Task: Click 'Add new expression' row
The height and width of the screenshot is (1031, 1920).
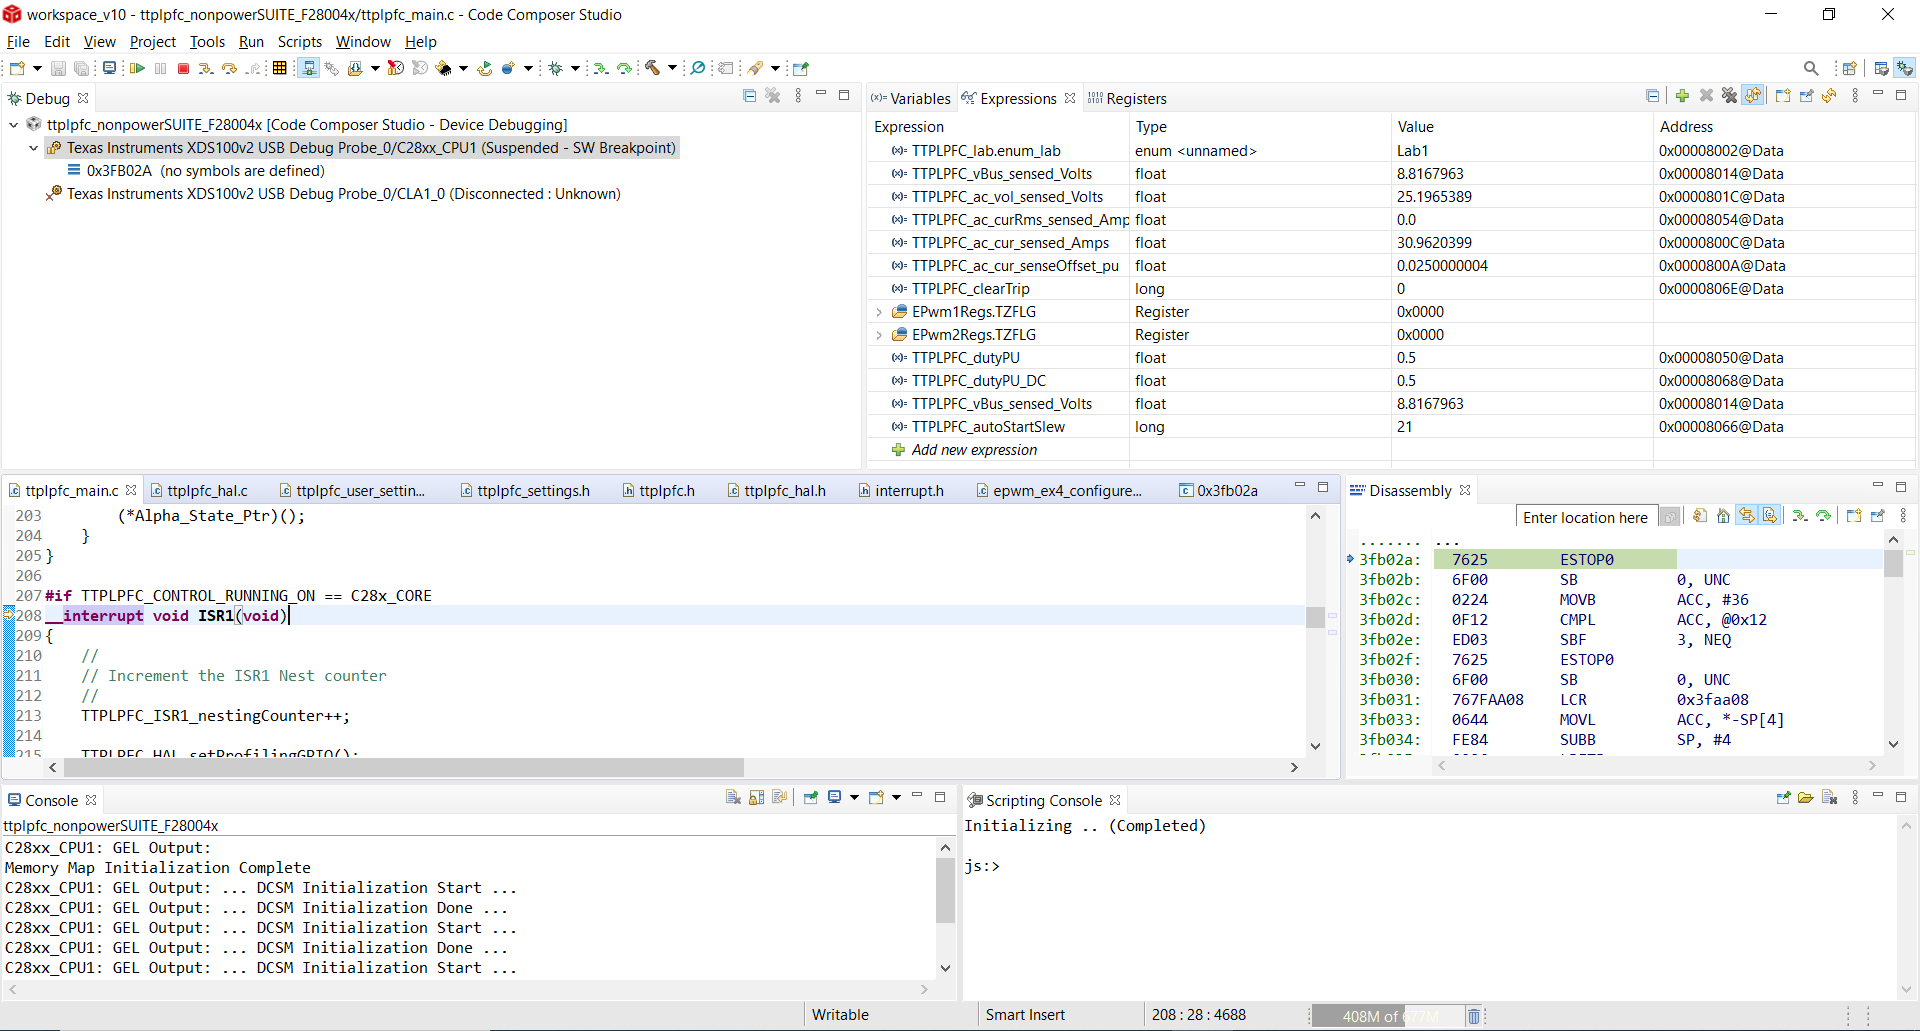Action: click(974, 450)
